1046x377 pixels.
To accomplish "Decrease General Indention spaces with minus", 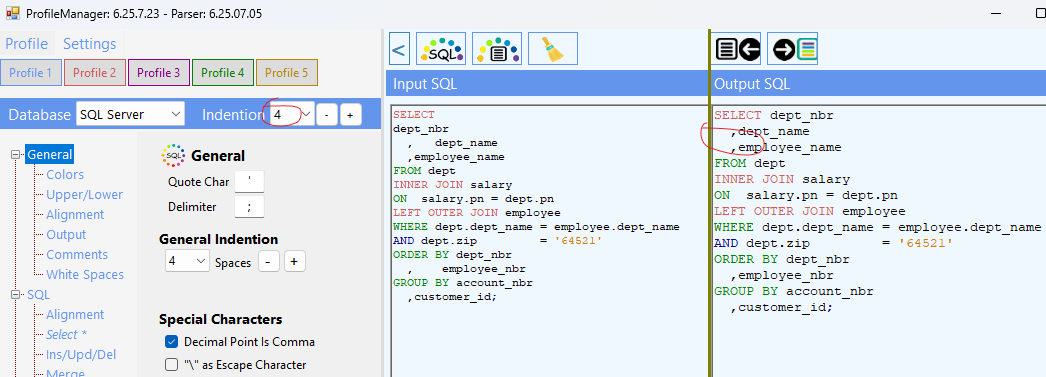I will (x=269, y=262).
